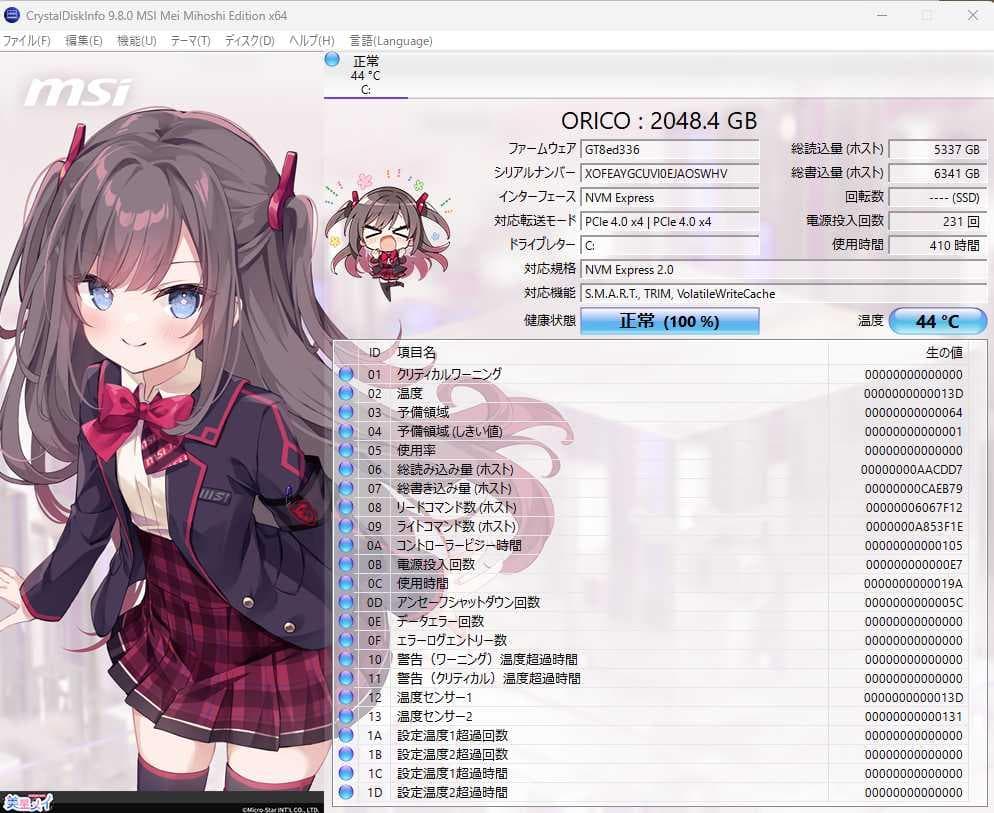
Task: Click status orb for 01 クリティカルワーニング
Action: [x=346, y=374]
